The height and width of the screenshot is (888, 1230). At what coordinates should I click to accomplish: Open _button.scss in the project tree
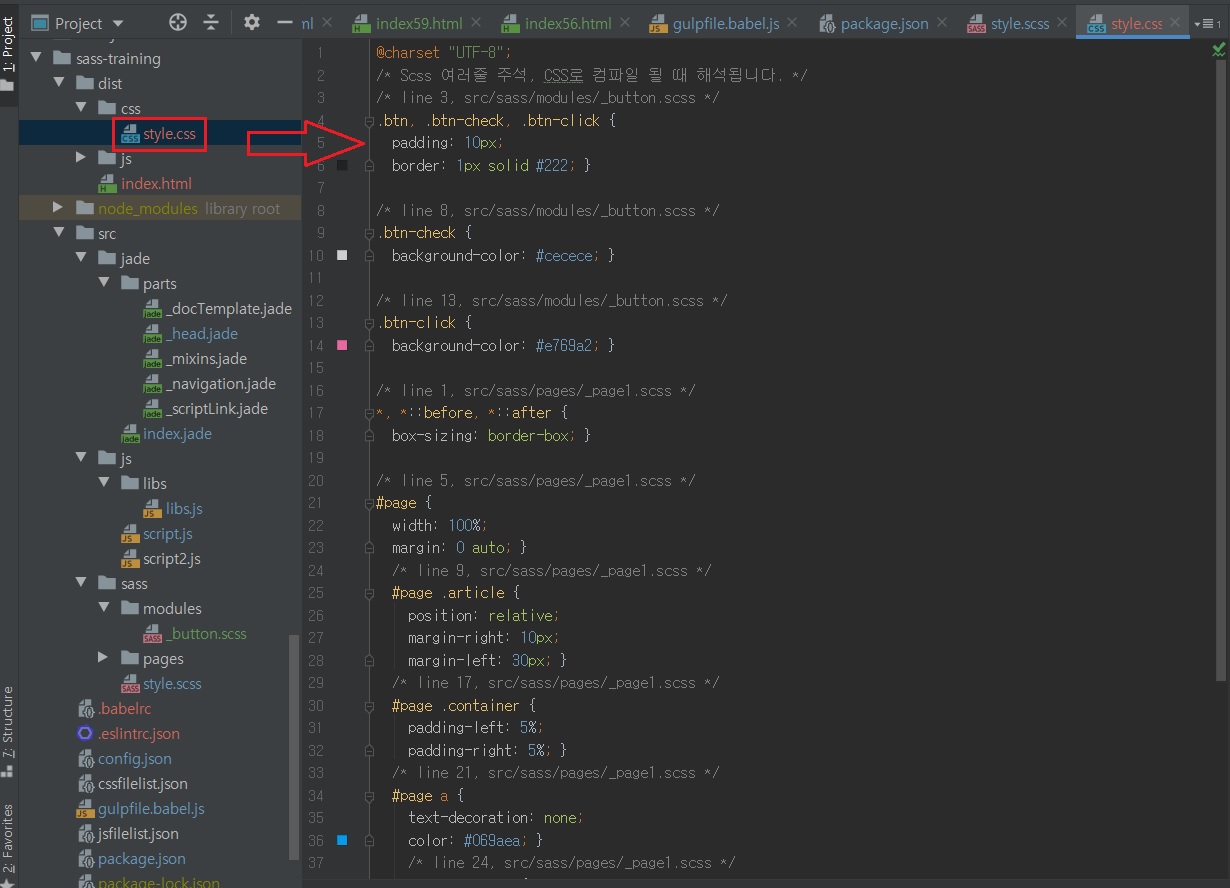point(206,633)
